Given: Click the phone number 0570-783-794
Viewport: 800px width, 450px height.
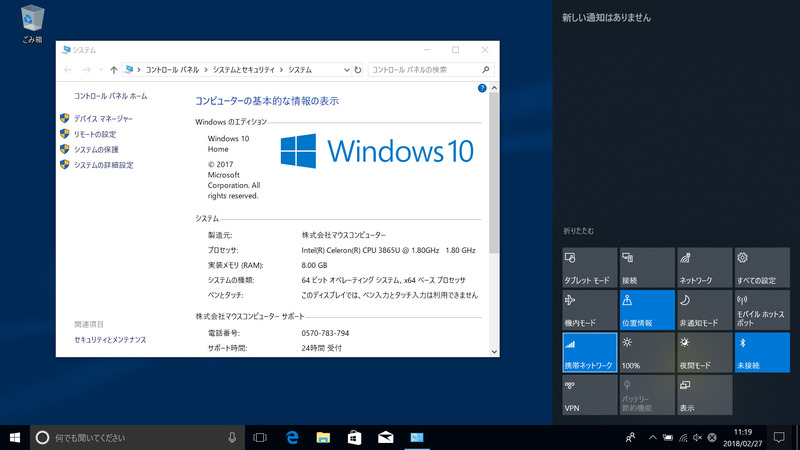Looking at the screenshot, I should [x=325, y=333].
